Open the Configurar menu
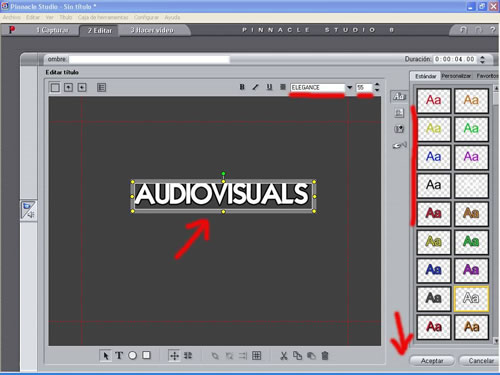Image resolution: width=500 pixels, height=375 pixels. click(146, 17)
